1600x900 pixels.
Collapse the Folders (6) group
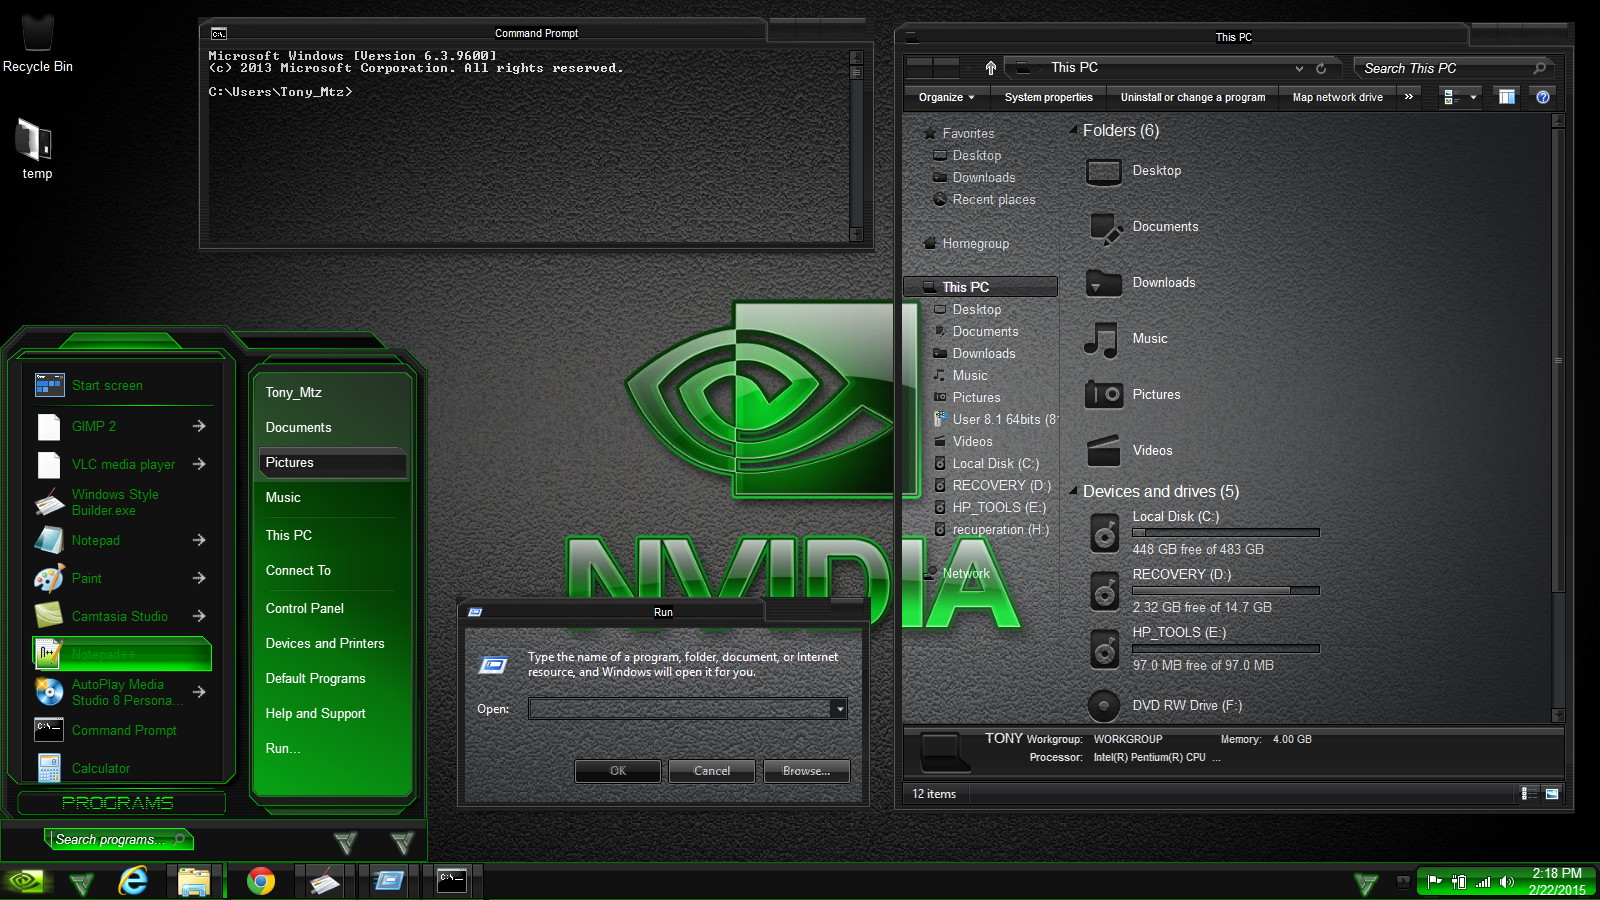1073,130
